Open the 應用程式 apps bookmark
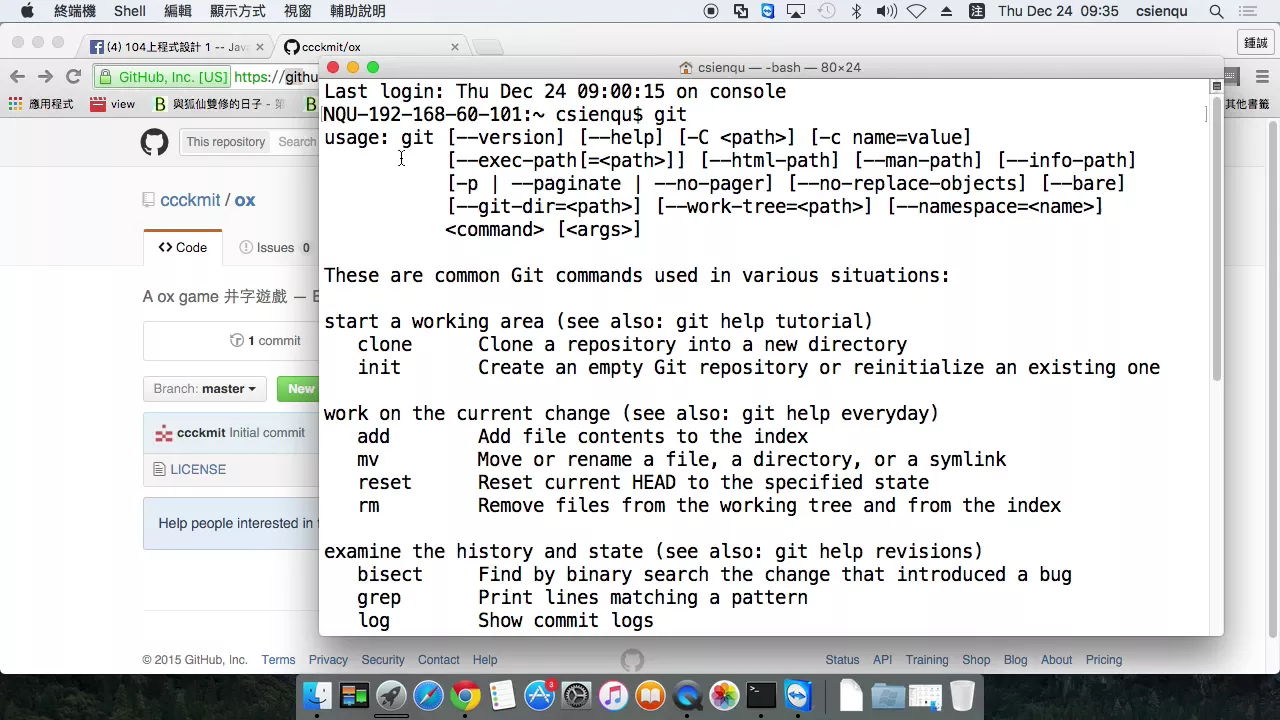Image resolution: width=1280 pixels, height=720 pixels. click(41, 104)
